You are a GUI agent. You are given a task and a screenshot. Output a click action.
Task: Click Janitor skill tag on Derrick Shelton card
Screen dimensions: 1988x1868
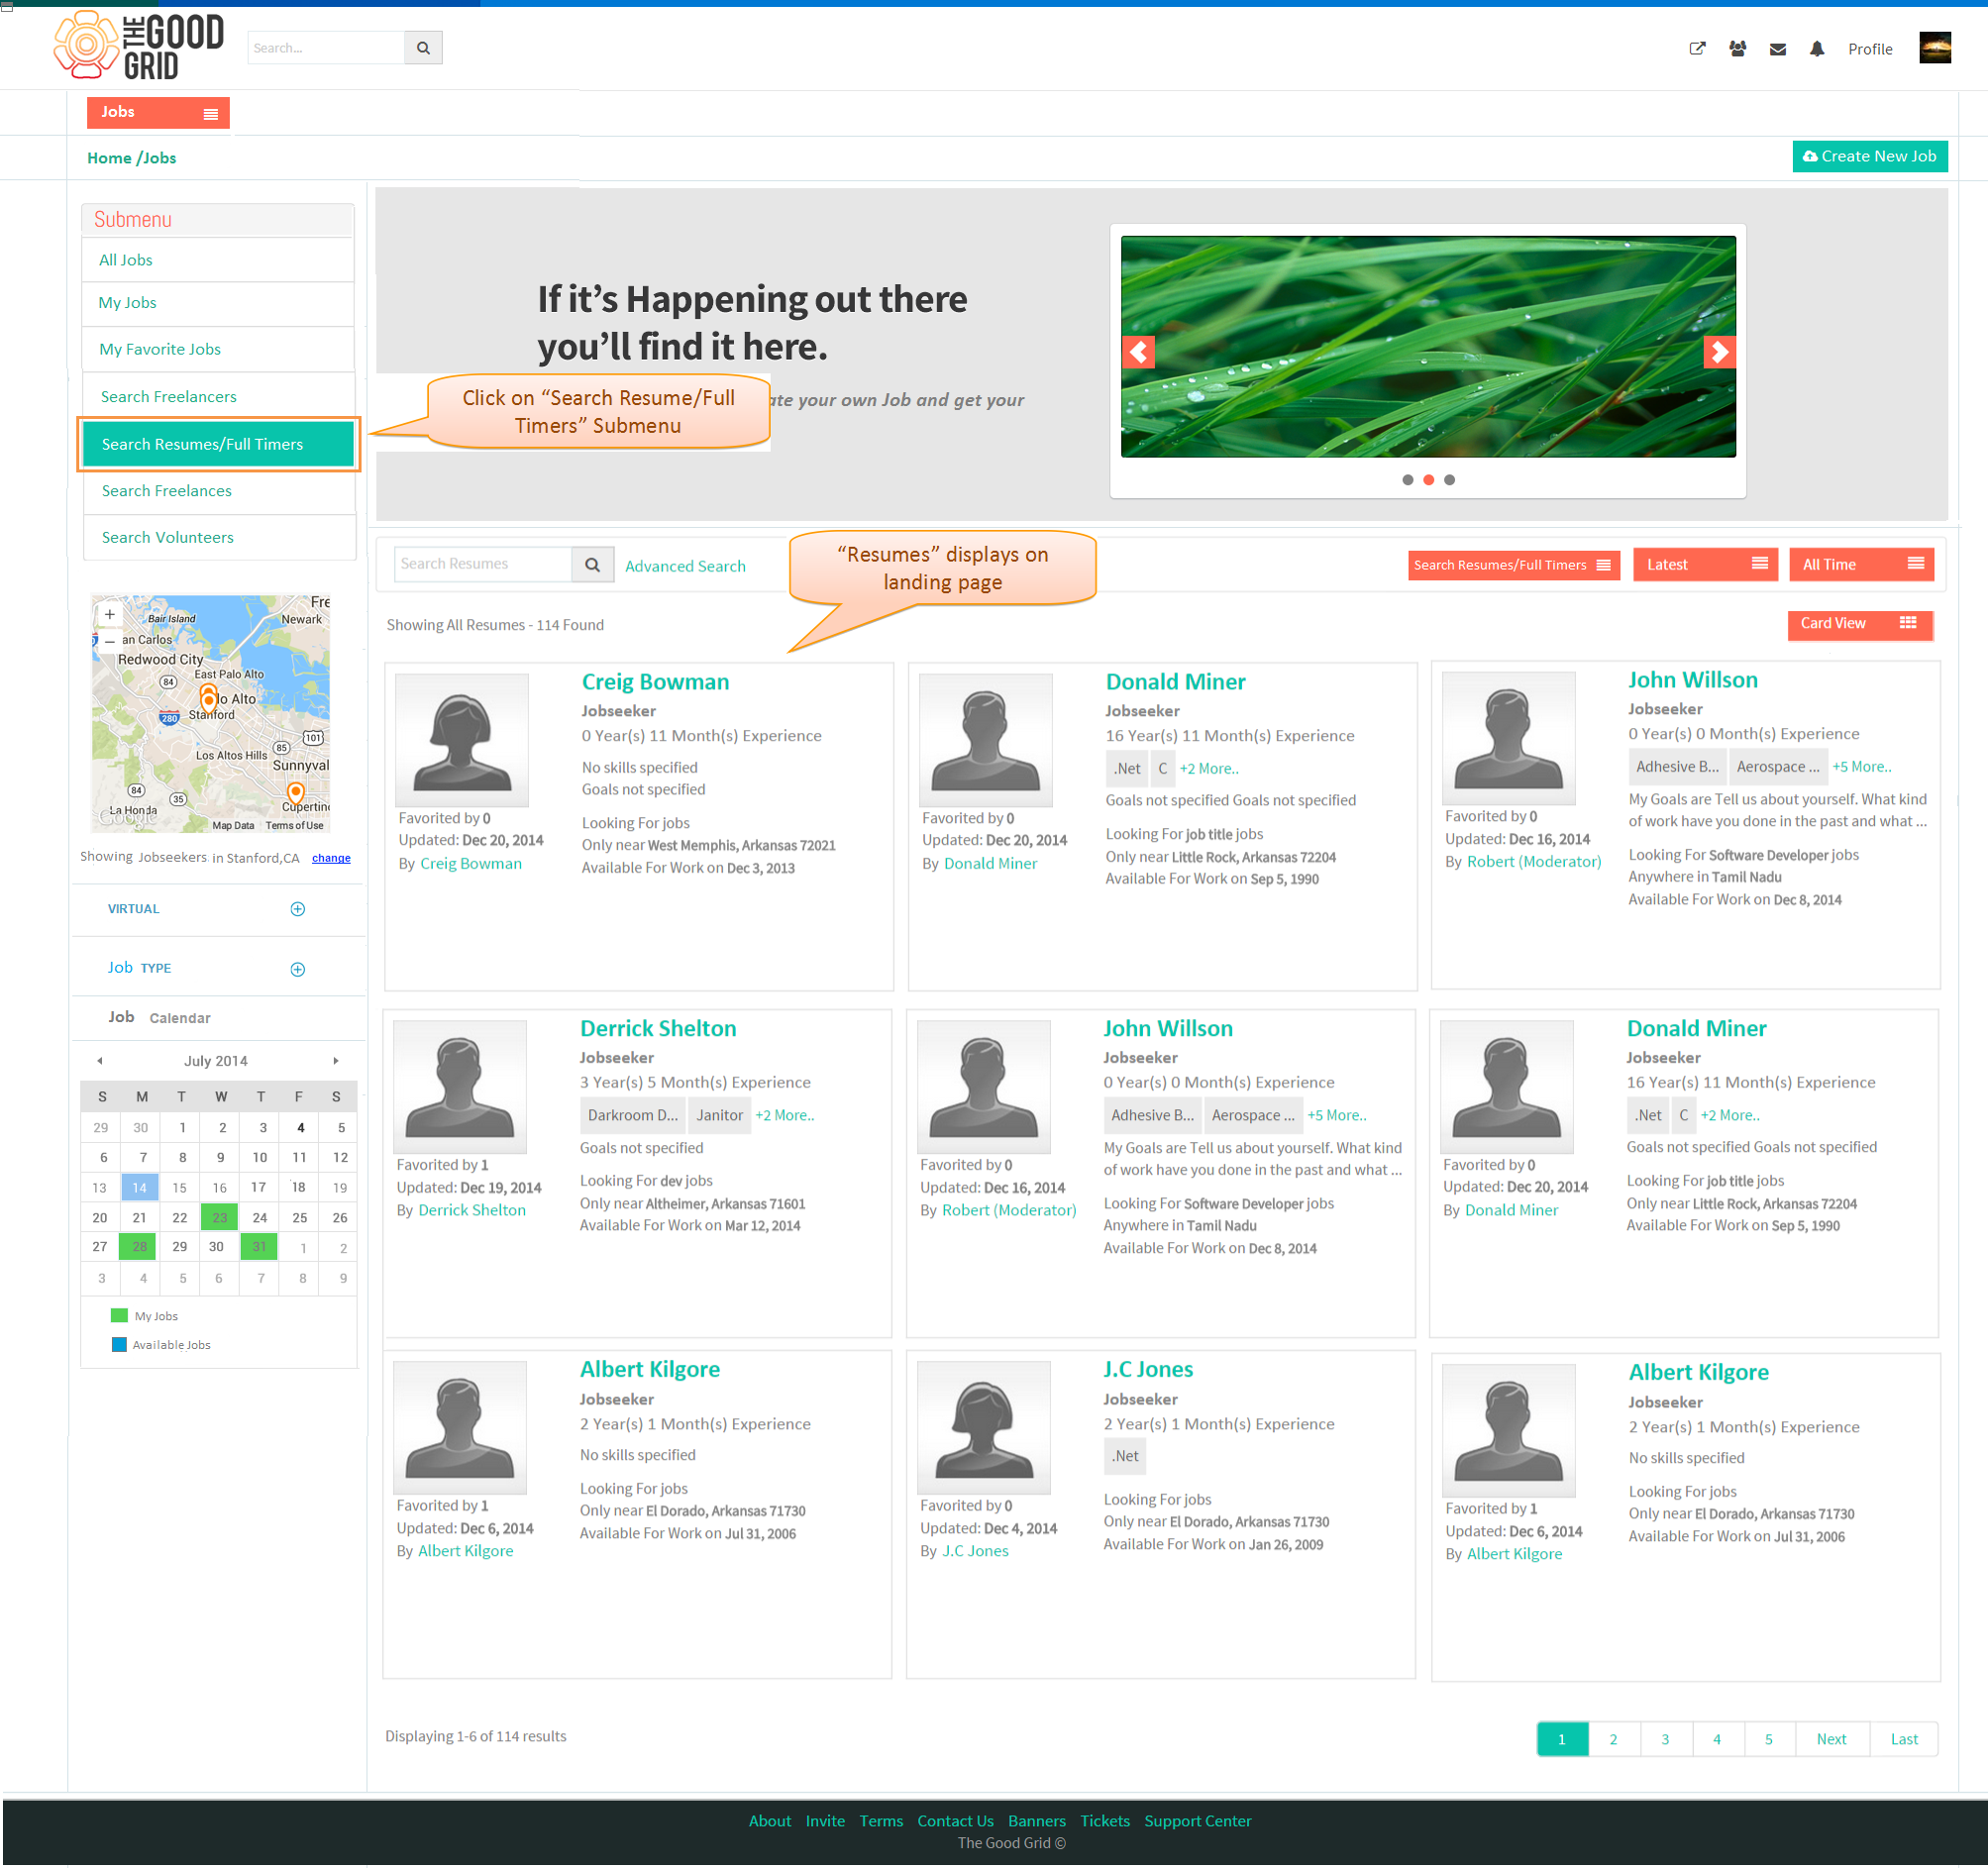tap(719, 1115)
